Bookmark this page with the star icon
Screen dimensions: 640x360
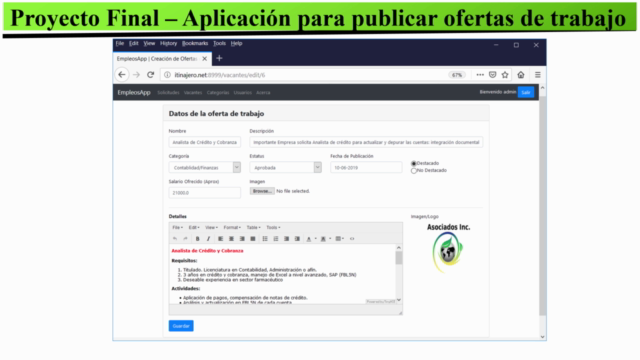coord(505,75)
